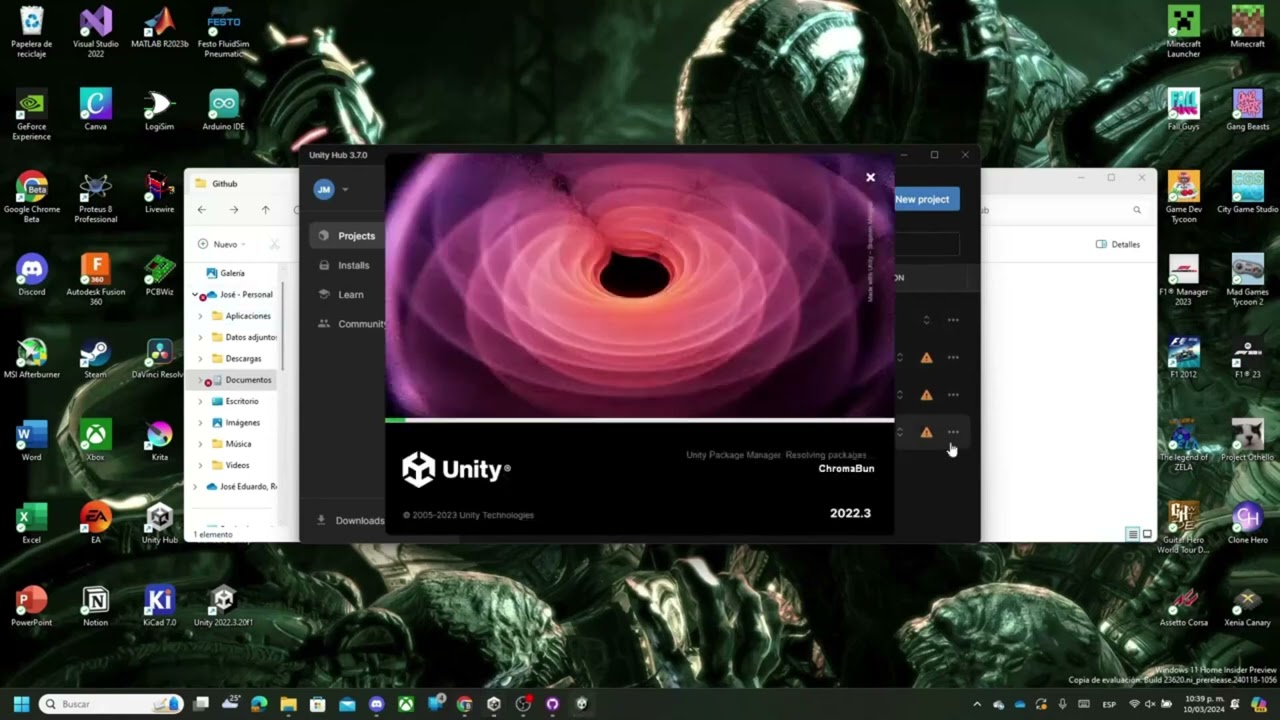This screenshot has height=720, width=1280.
Task: Go forward in the Github Explorer window
Action: (234, 210)
